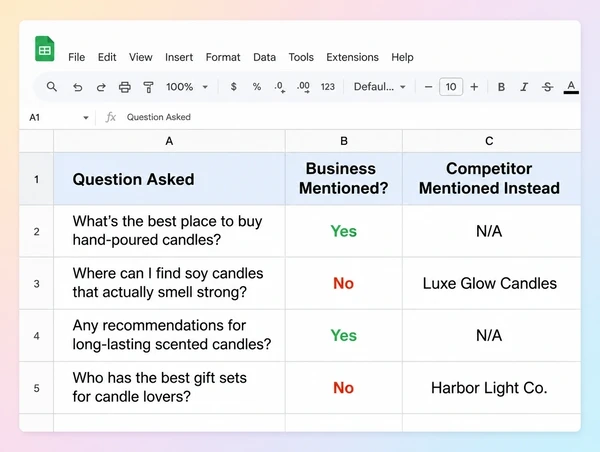Viewport: 600px width, 452px height.
Task: Select the "Yes" cell in row 2
Action: tap(344, 231)
